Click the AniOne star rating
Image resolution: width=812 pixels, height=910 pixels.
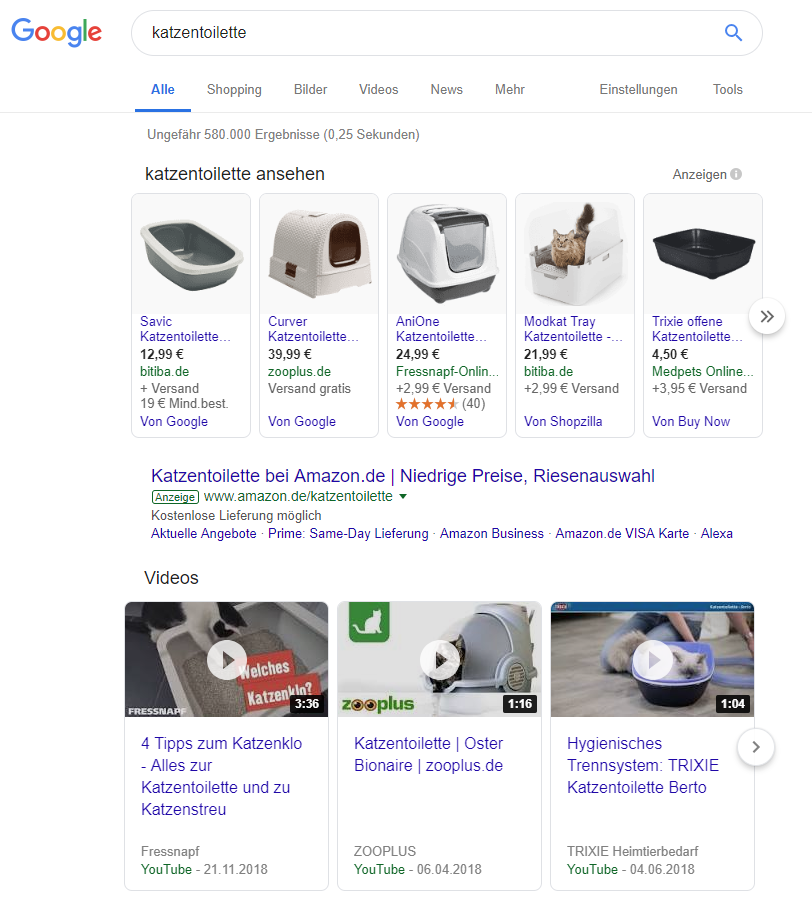click(427, 404)
